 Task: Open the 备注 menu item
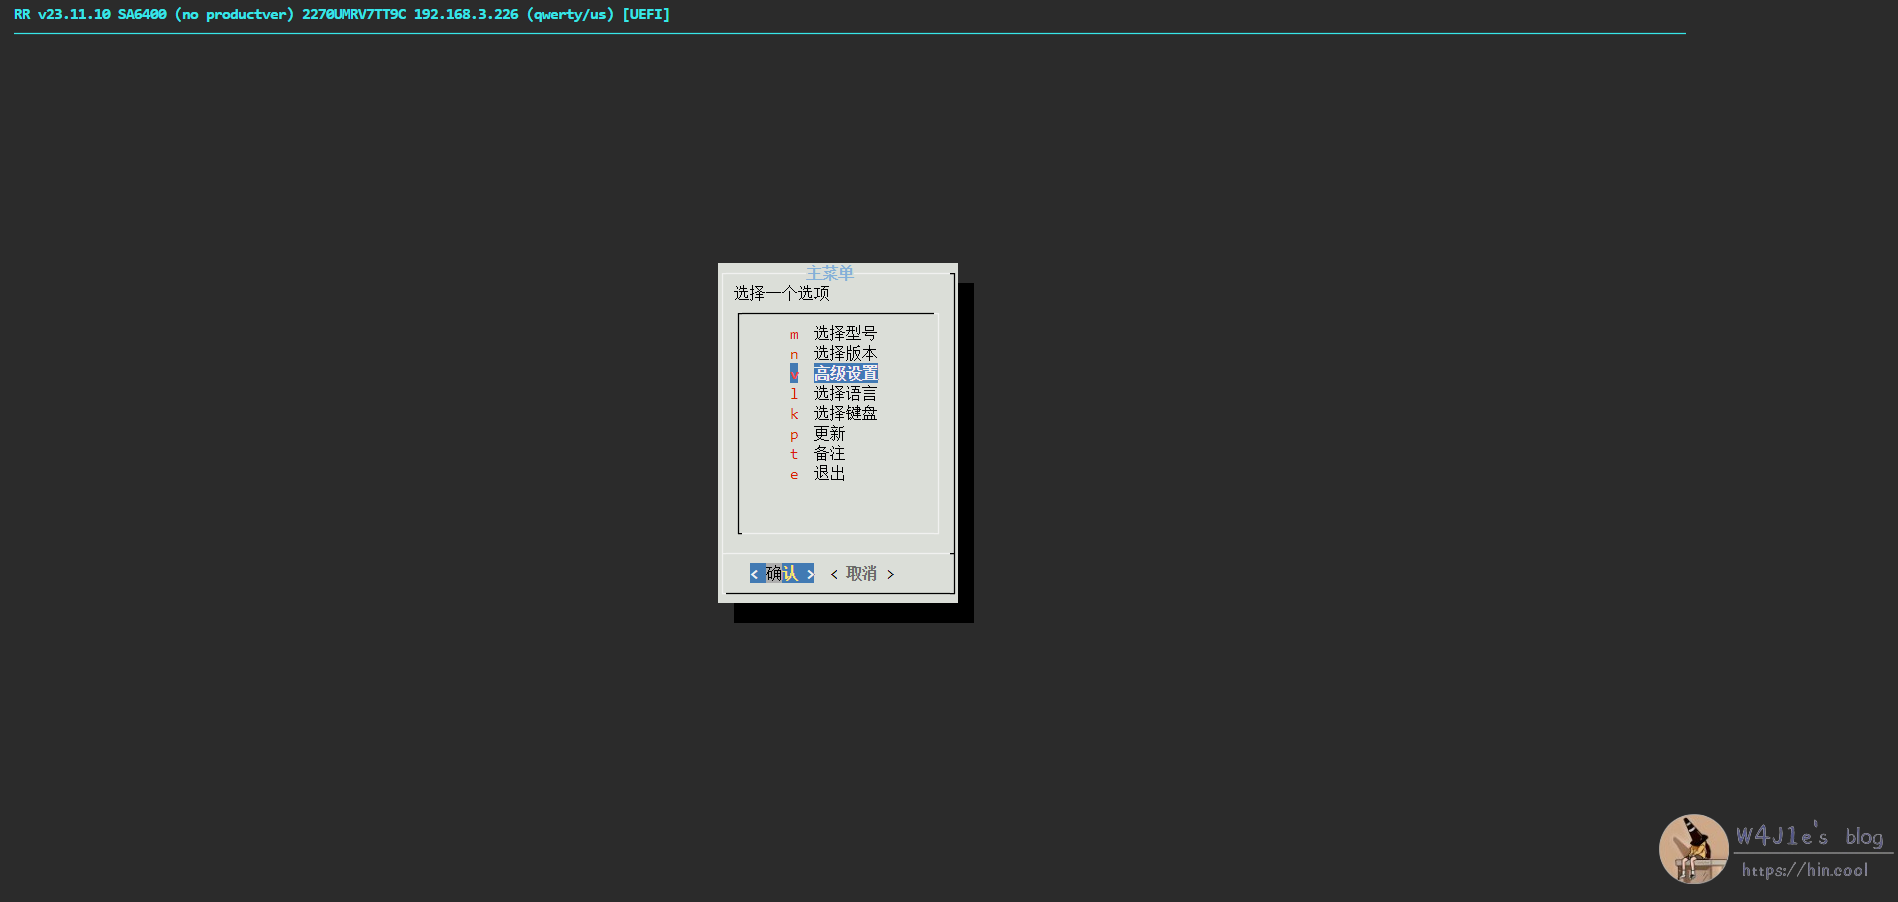(829, 453)
